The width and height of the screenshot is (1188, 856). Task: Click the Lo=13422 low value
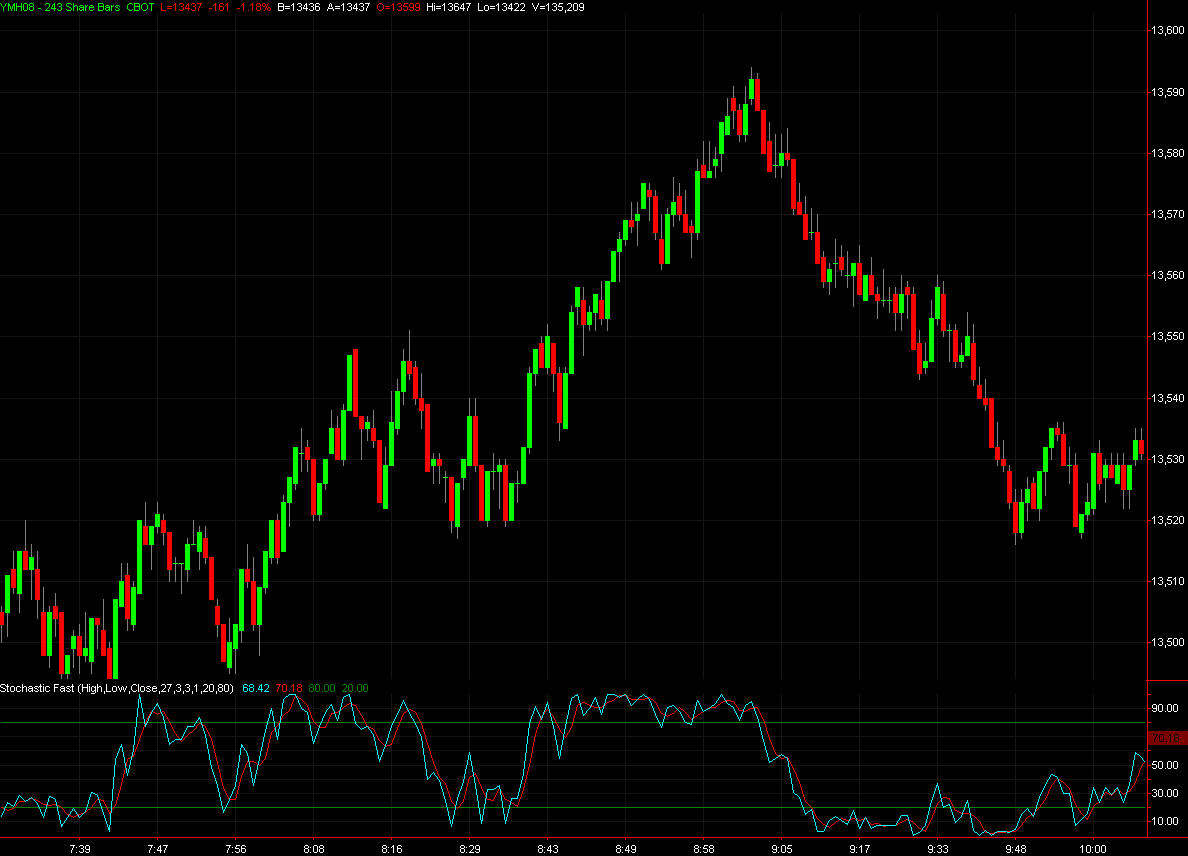point(501,8)
